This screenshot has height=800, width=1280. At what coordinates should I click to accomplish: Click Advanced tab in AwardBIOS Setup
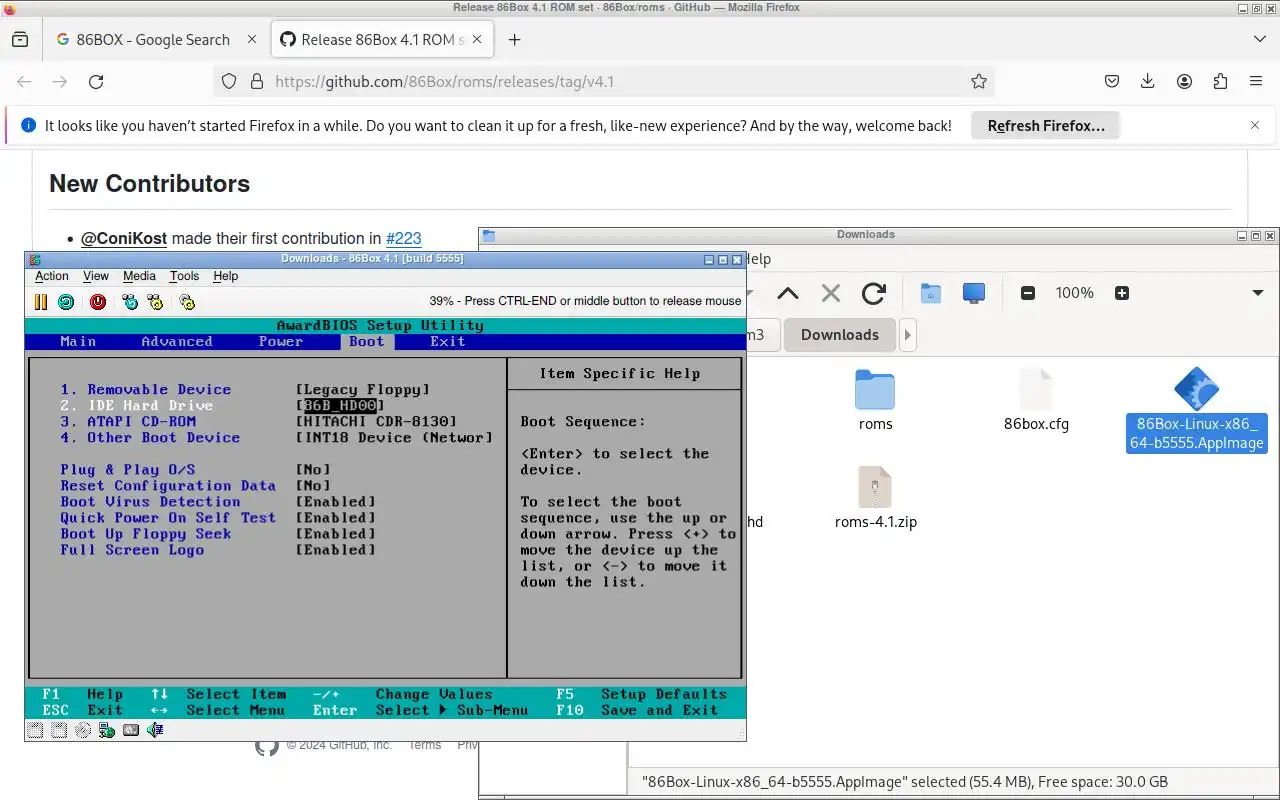(x=177, y=341)
